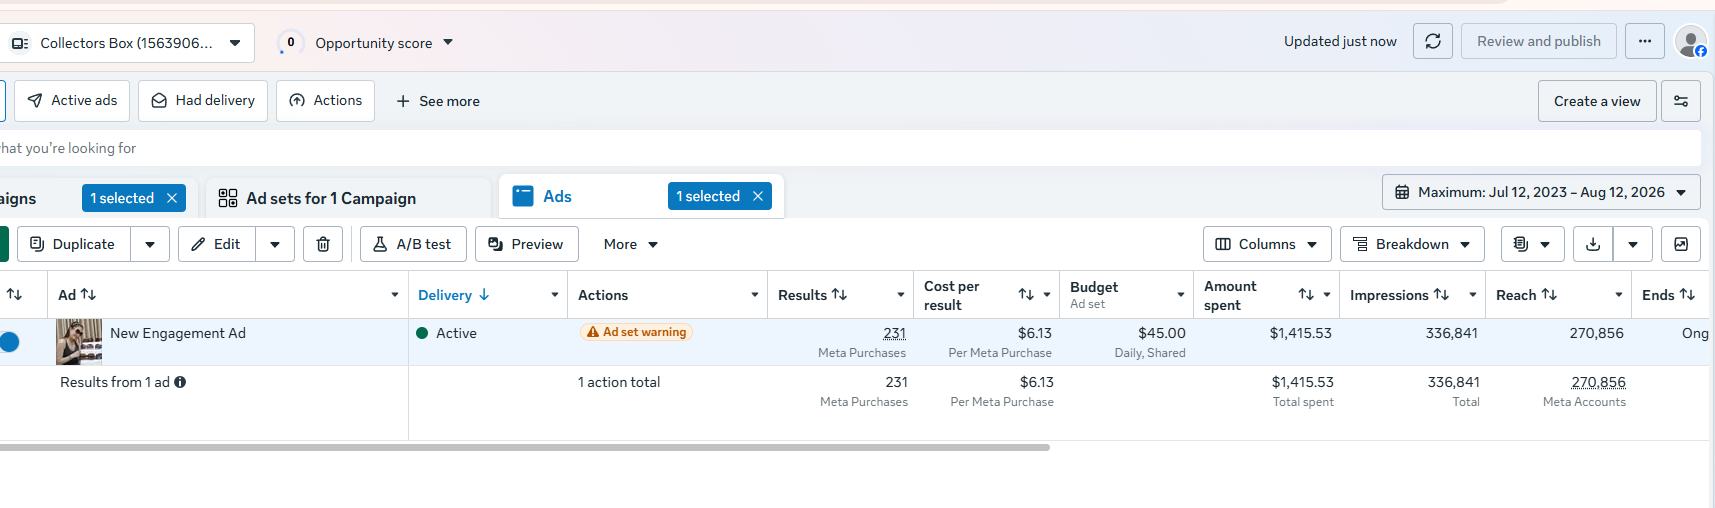Apply the Had delivery filter

point(203,101)
